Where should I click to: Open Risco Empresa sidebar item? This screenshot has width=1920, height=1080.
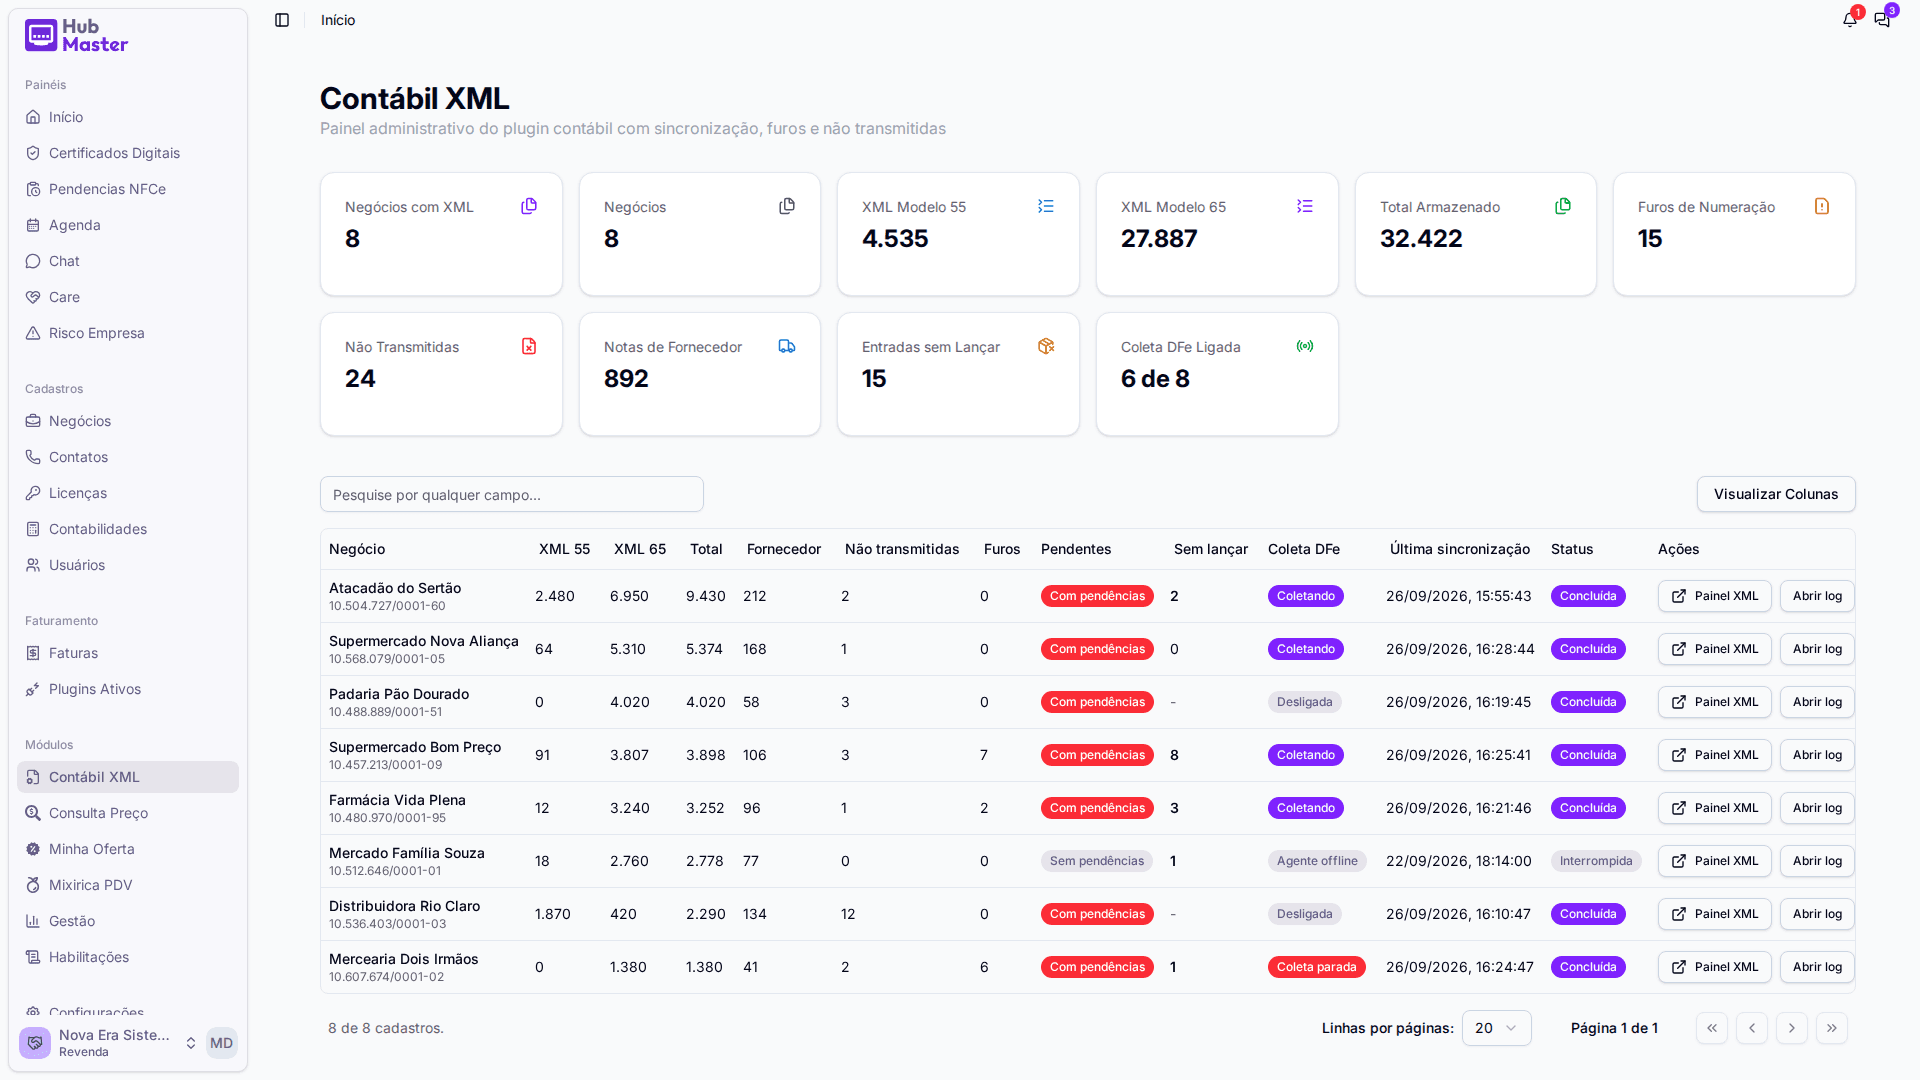point(128,333)
